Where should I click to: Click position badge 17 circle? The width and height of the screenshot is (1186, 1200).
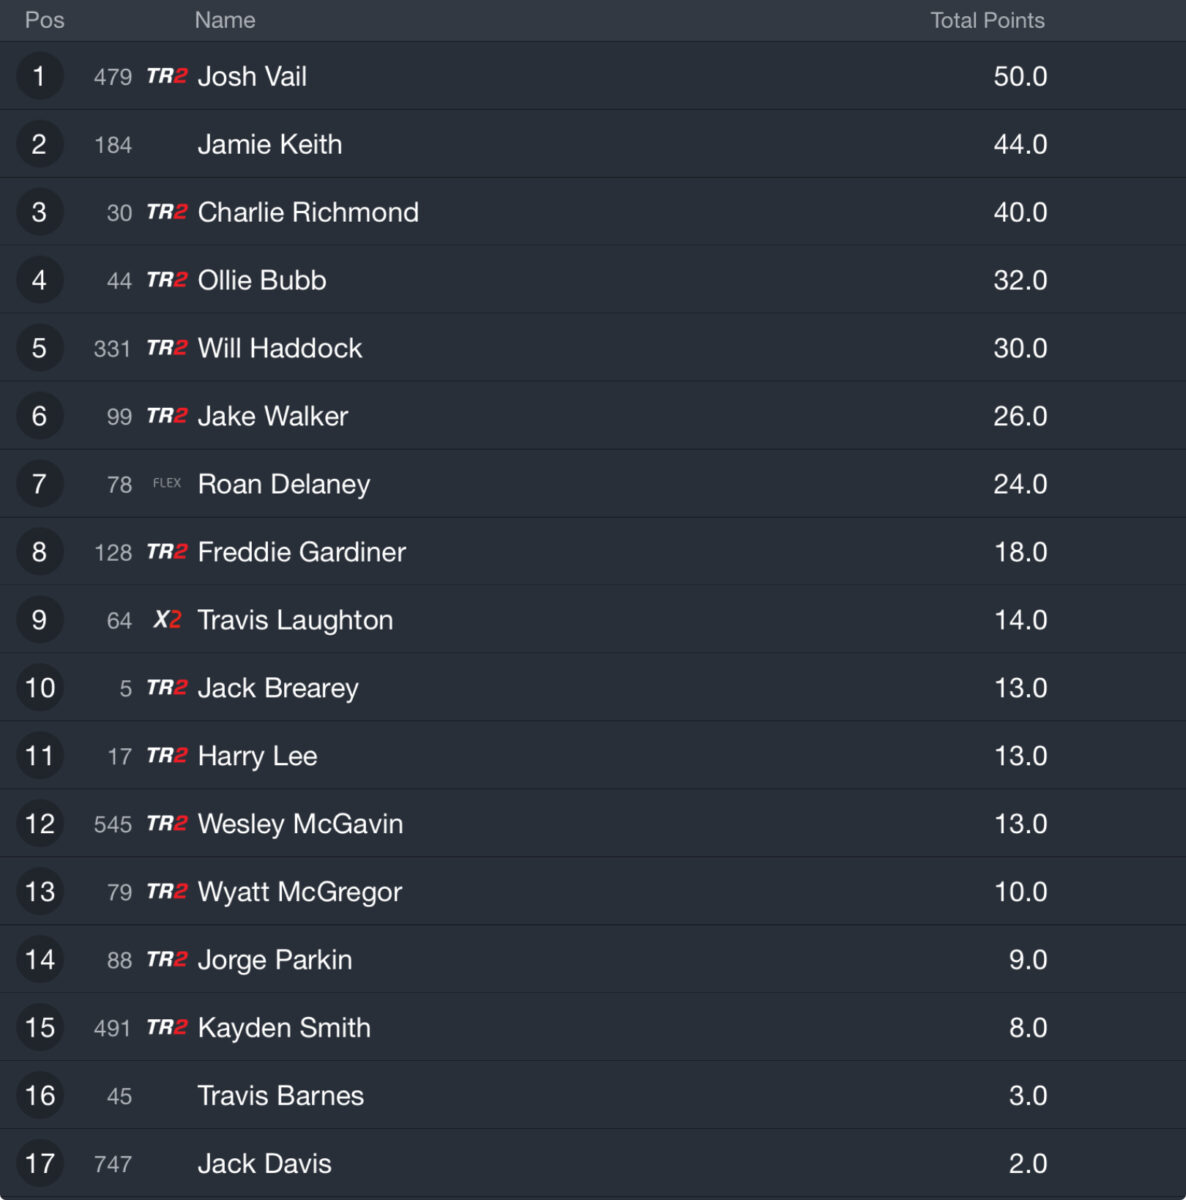pyautogui.click(x=39, y=1164)
